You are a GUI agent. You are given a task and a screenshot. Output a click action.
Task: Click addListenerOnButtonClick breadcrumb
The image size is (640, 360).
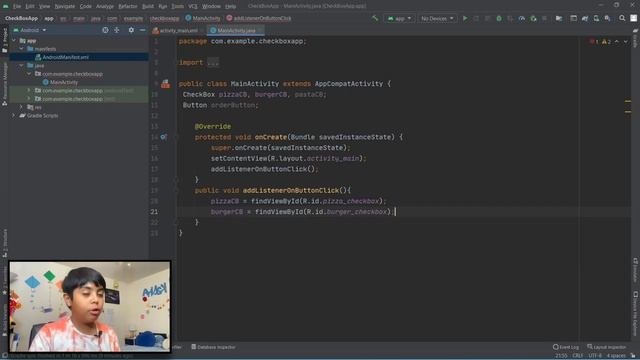[259, 18]
